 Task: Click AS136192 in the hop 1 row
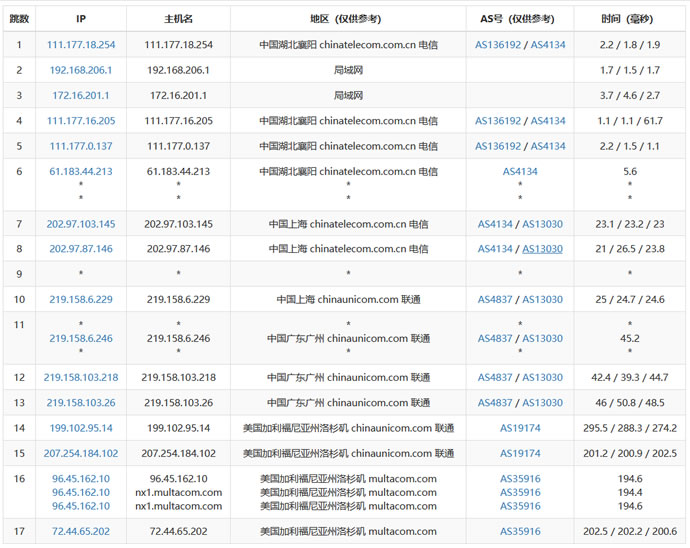498,45
